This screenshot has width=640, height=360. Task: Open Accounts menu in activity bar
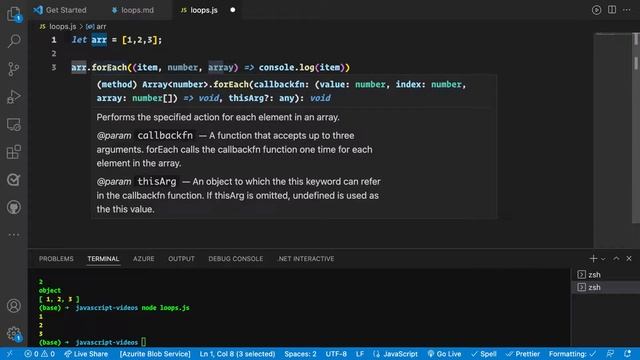pos(14,306)
